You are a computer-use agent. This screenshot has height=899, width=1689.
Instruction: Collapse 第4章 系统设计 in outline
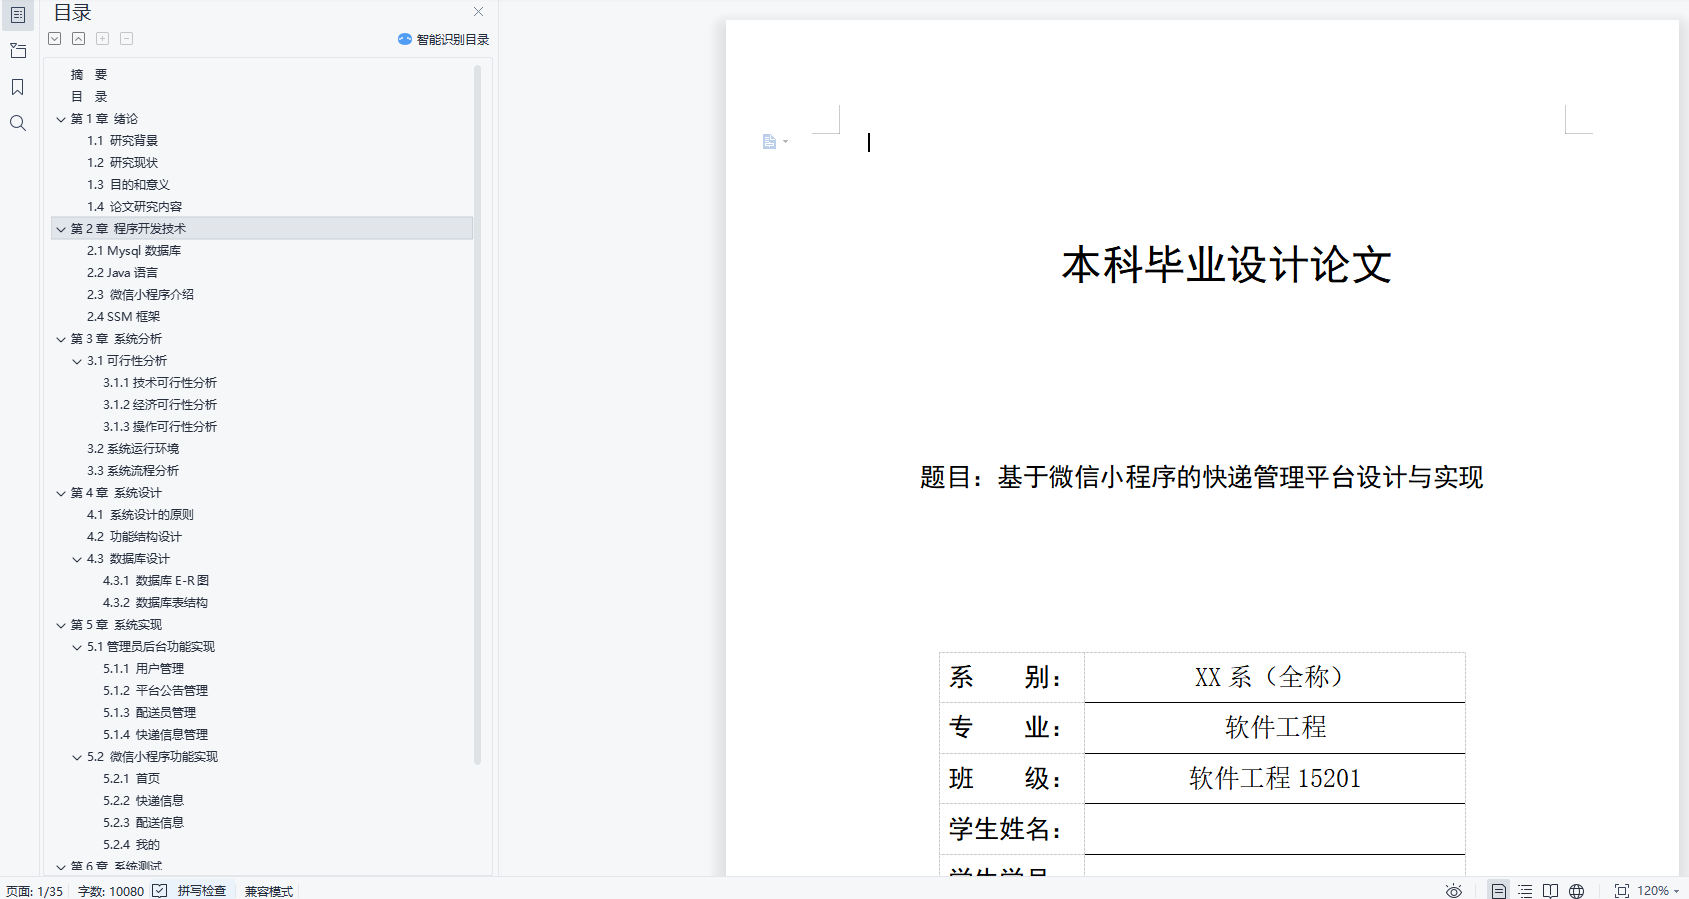coord(61,493)
